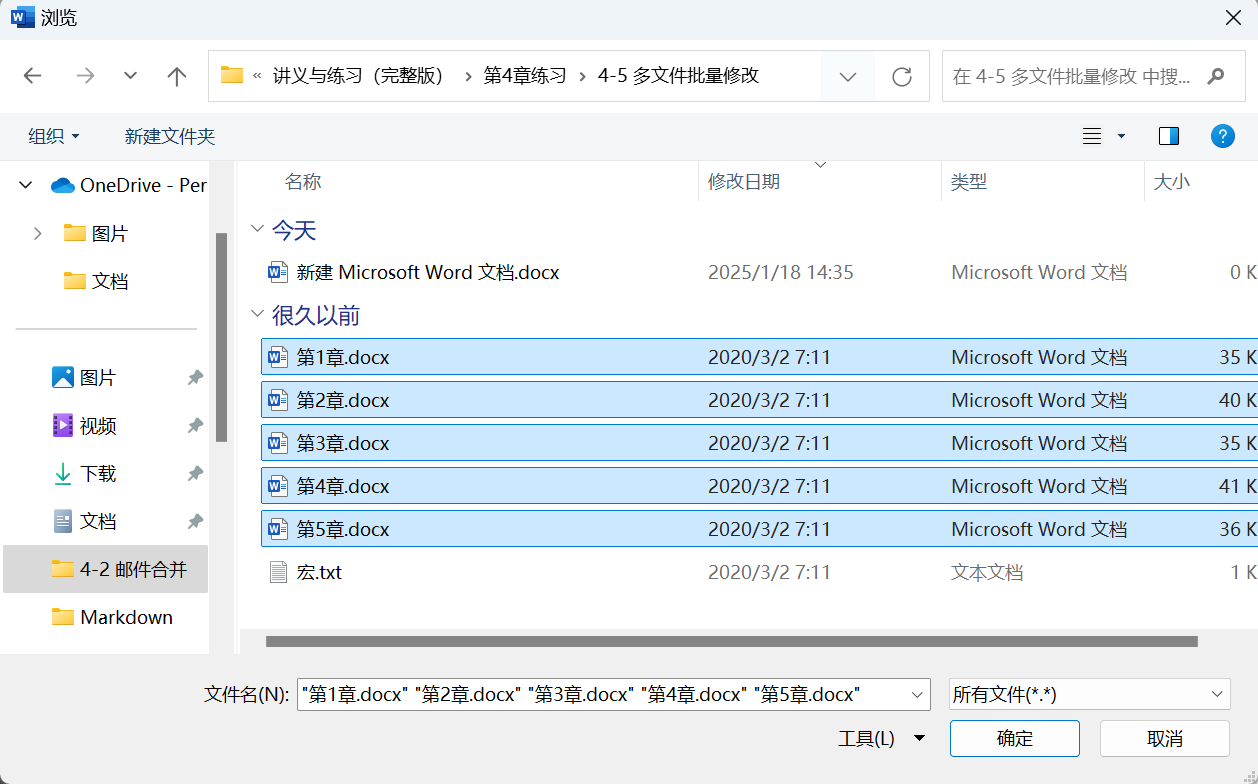Open the help icon
The image size is (1258, 784).
(x=1222, y=136)
